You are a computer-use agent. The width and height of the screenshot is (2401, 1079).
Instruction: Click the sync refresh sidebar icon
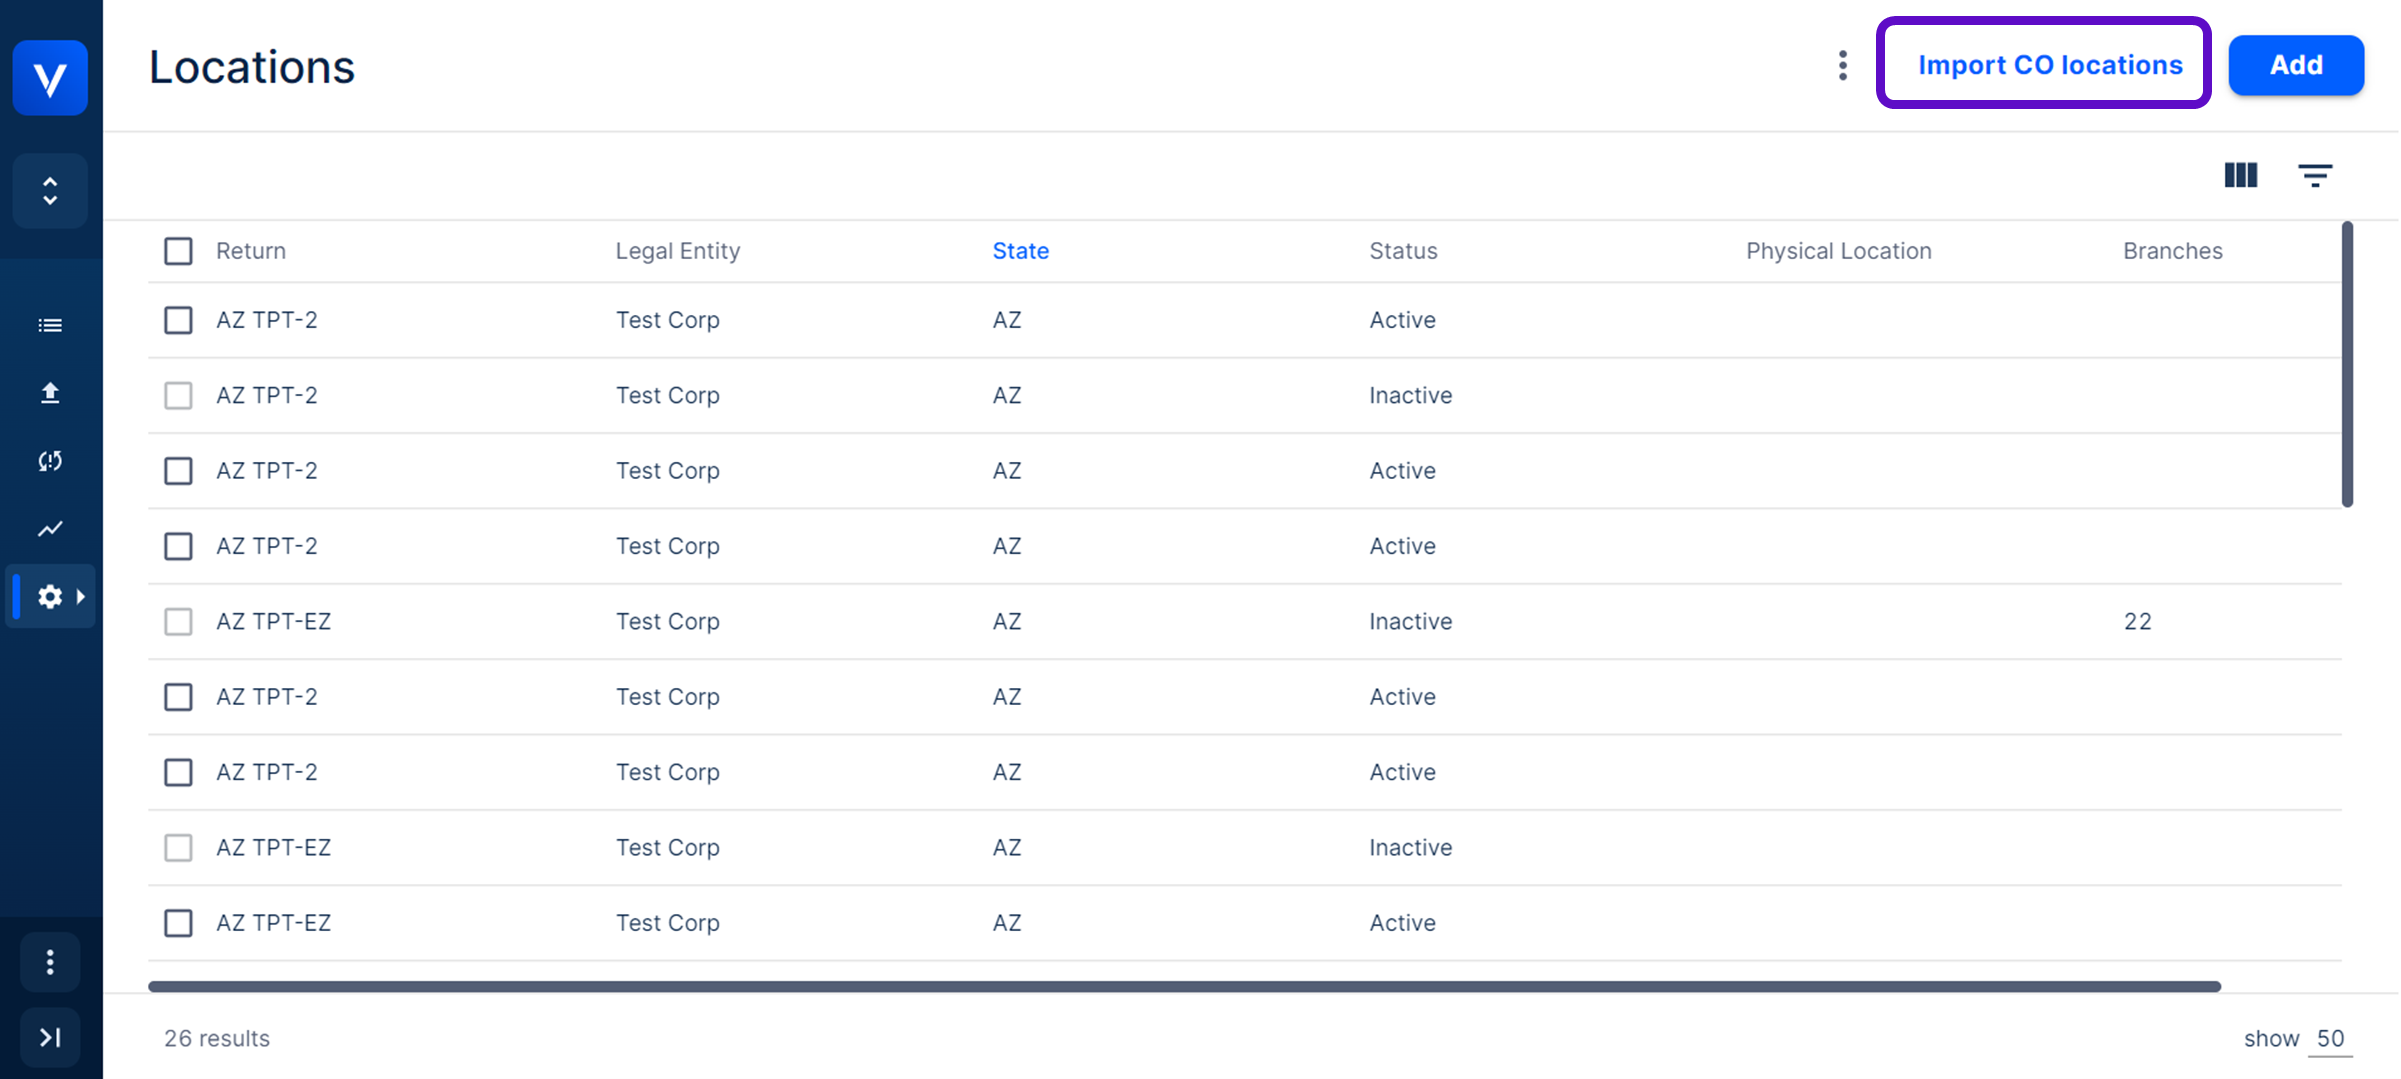click(x=50, y=461)
